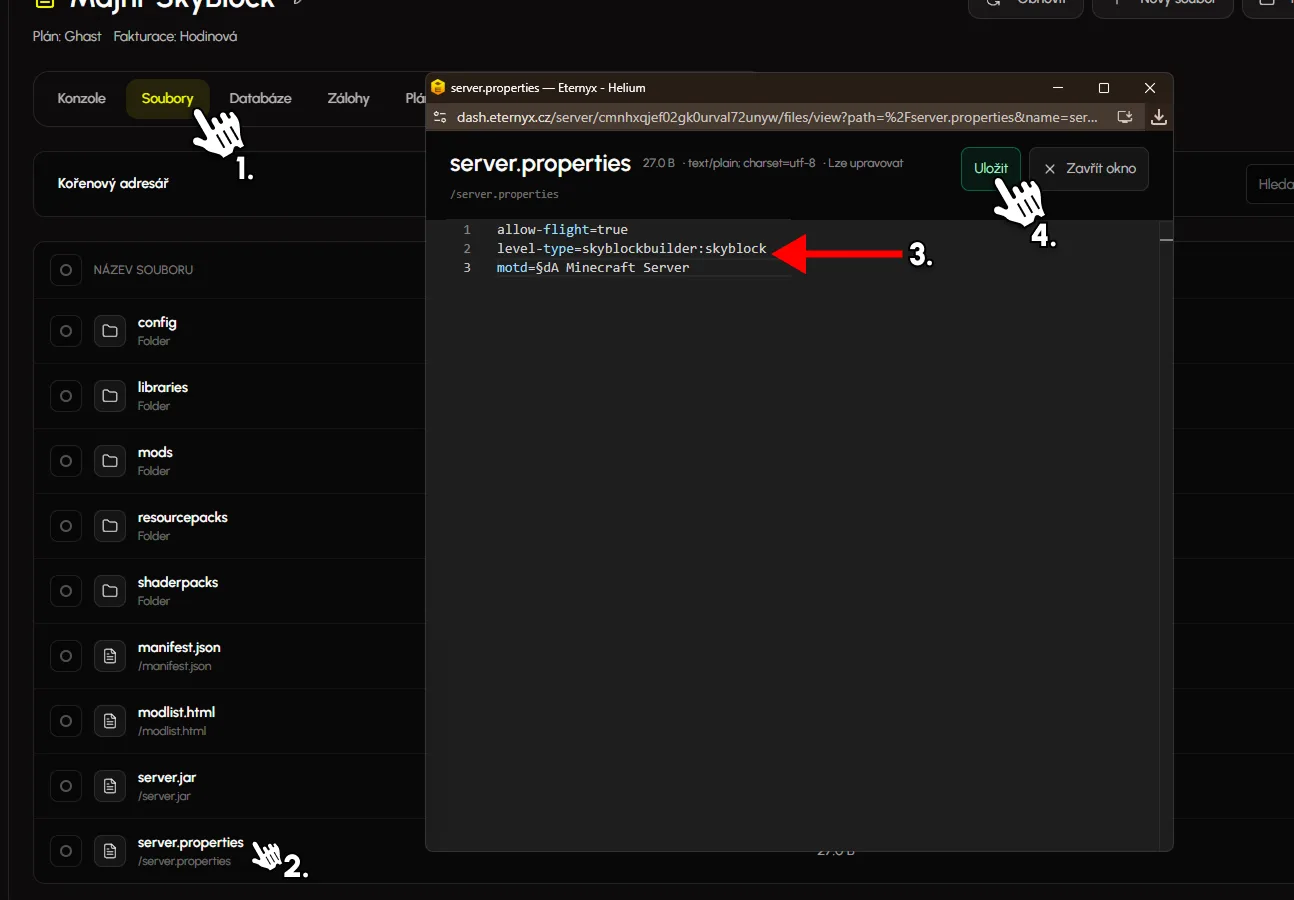Click the manifest.json file icon
The image size is (1294, 900).
click(110, 656)
